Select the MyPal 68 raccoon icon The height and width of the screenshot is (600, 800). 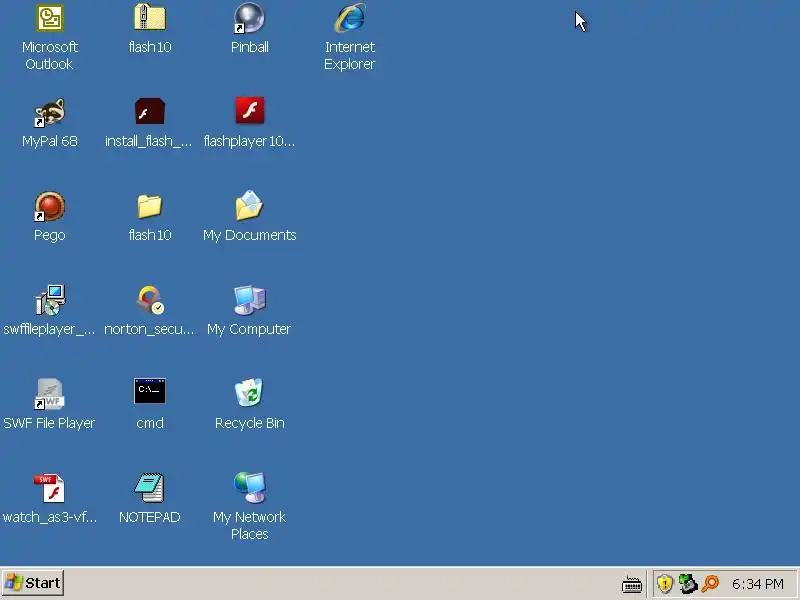[x=49, y=112]
